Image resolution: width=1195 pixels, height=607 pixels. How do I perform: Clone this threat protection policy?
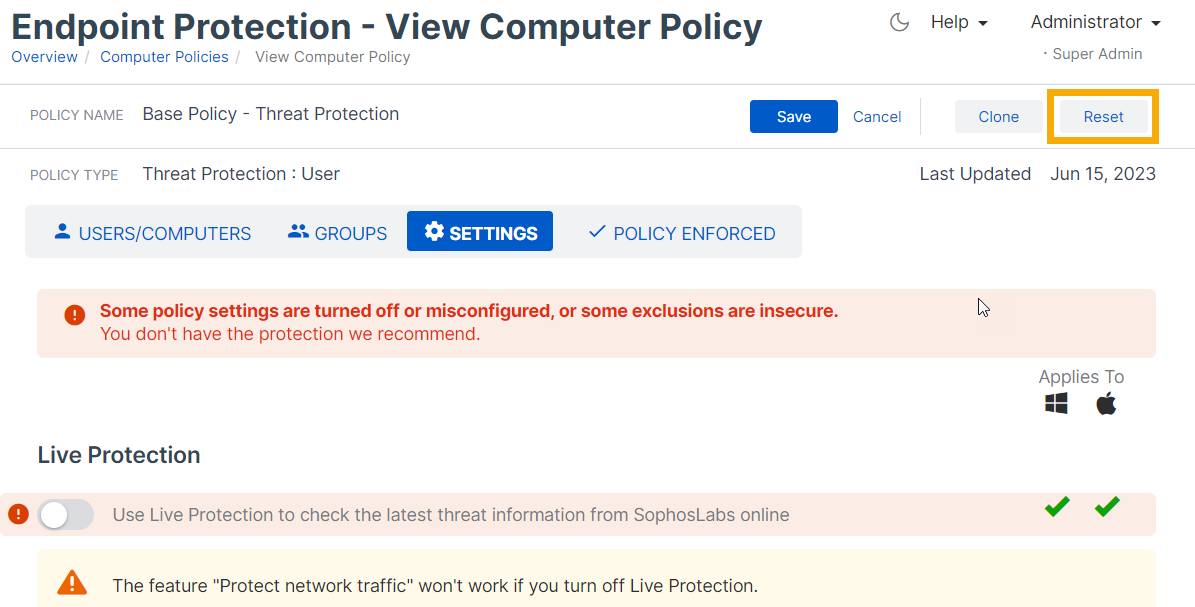pos(998,117)
